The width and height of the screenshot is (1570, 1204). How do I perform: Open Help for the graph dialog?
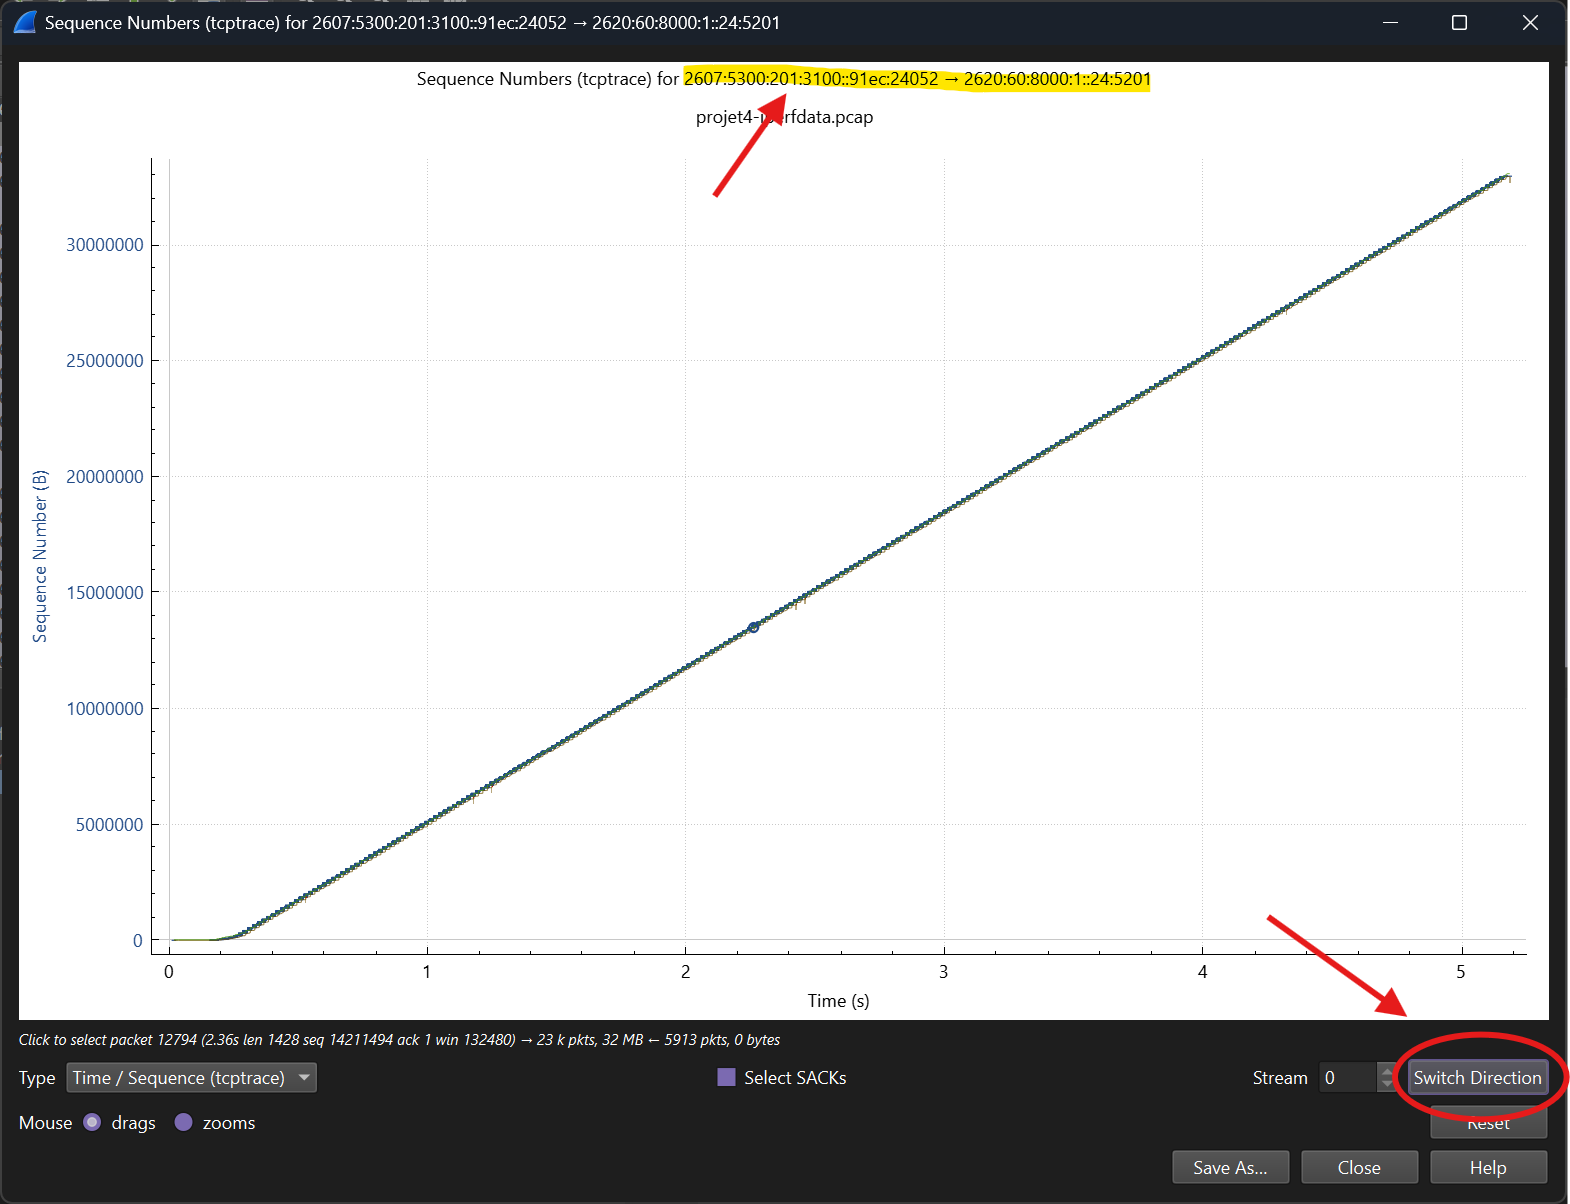[x=1488, y=1167]
